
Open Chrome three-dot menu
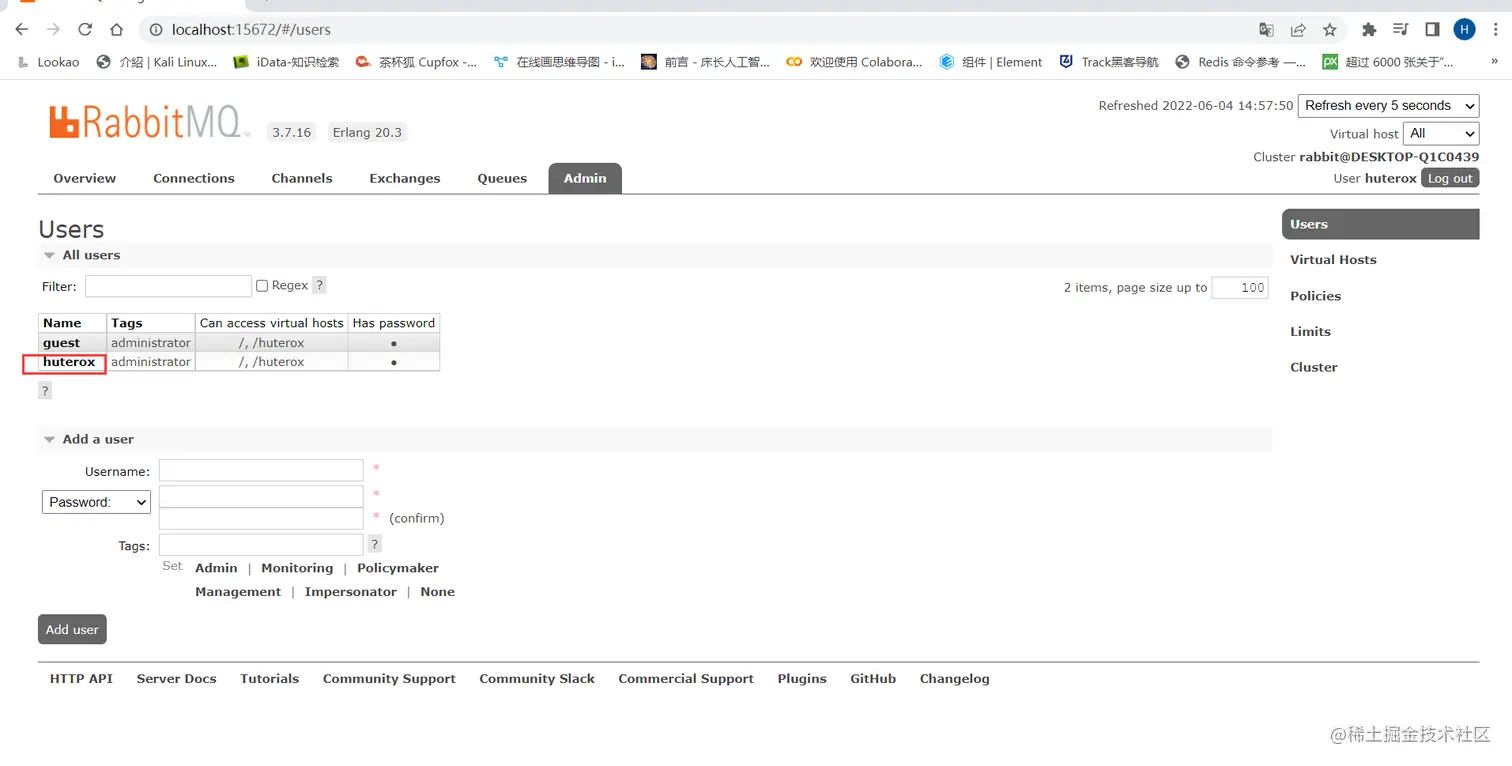[x=1496, y=30]
